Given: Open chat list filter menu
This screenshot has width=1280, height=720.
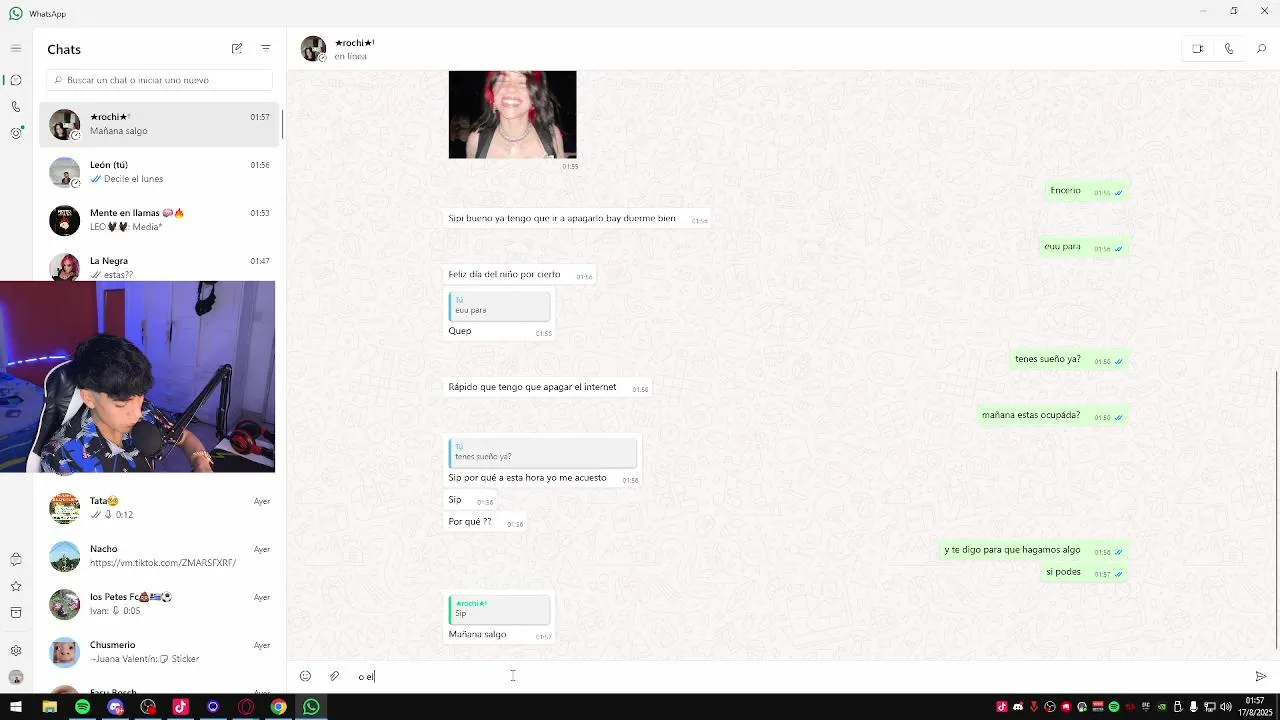Looking at the screenshot, I should pos(266,48).
